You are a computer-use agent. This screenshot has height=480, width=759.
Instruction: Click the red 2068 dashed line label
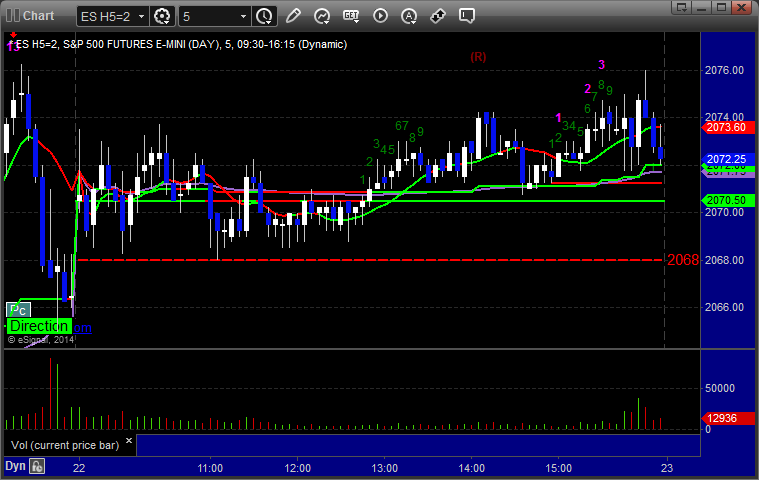[683, 260]
